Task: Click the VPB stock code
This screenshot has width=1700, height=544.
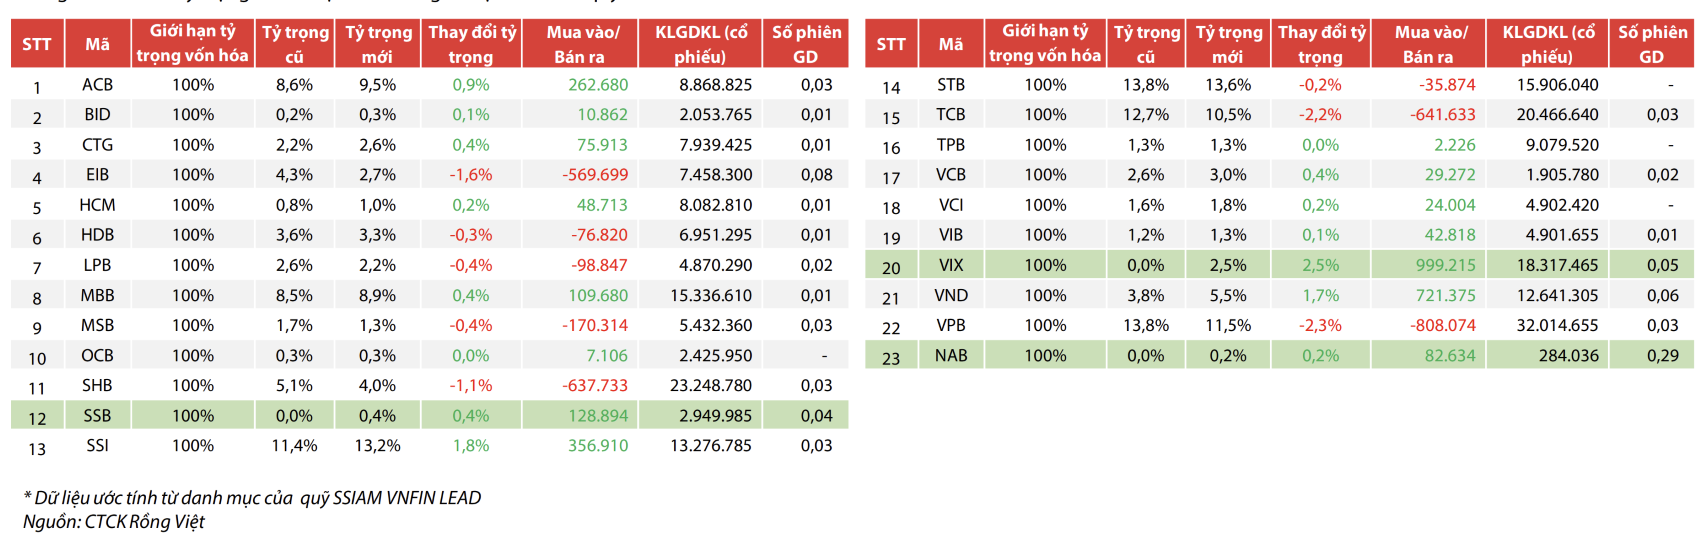Action: click(x=951, y=325)
